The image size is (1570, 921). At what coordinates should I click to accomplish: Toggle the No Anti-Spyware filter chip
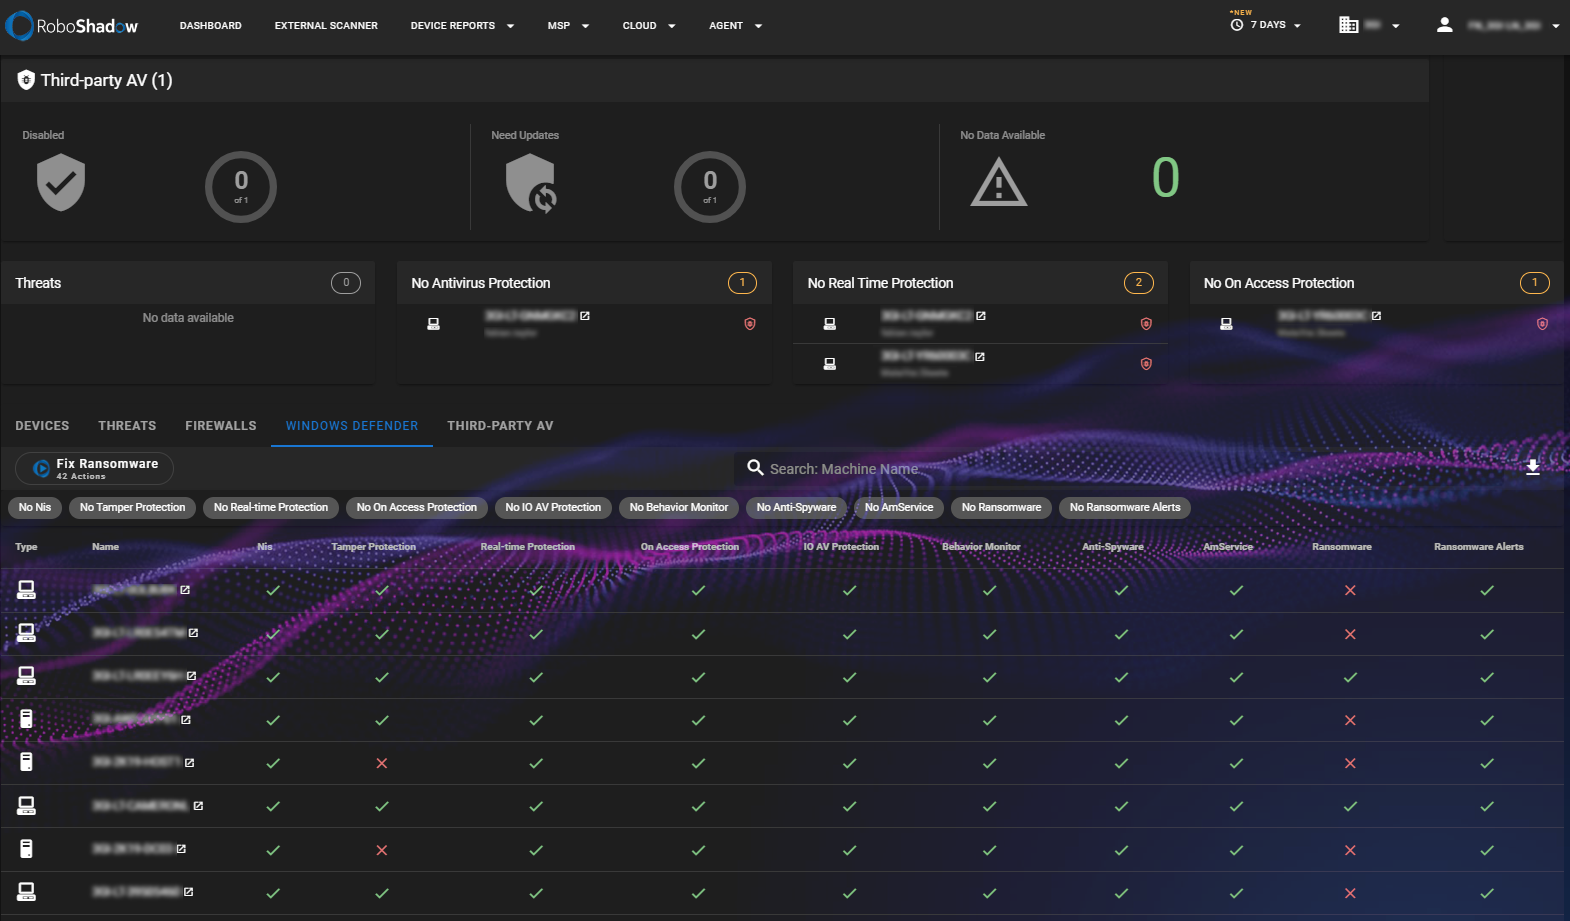click(x=796, y=508)
